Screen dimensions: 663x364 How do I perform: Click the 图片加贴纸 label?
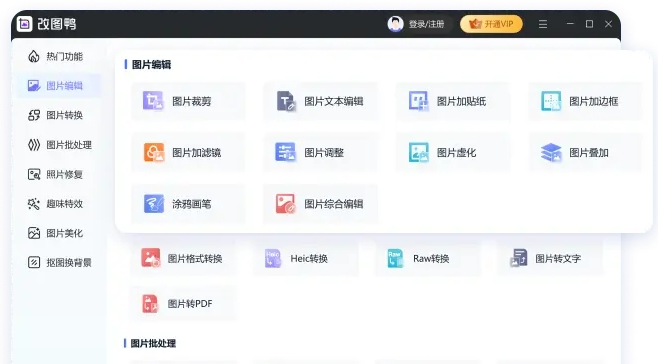tap(461, 101)
